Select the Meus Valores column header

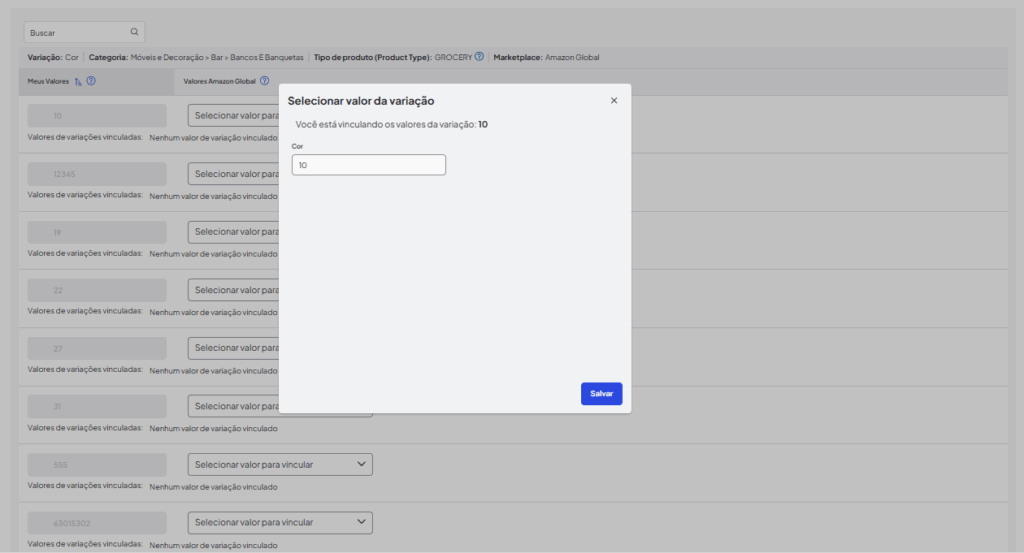pyautogui.click(x=49, y=81)
